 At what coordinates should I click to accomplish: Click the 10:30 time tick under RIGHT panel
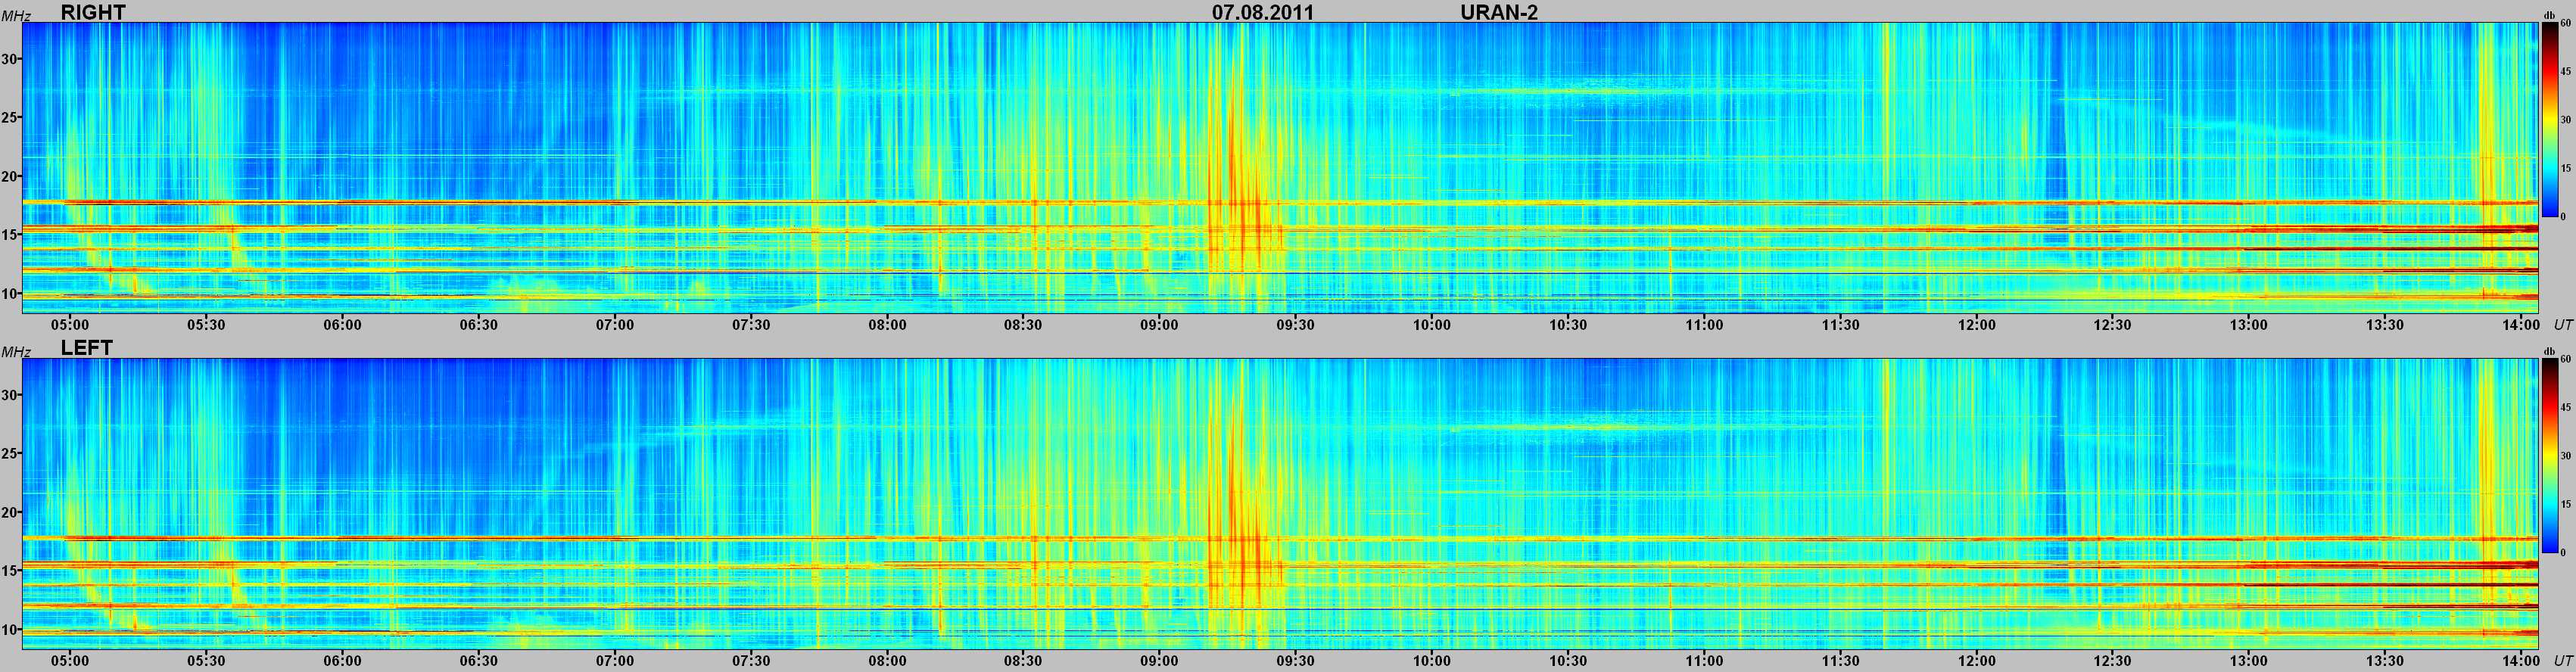tap(1568, 325)
